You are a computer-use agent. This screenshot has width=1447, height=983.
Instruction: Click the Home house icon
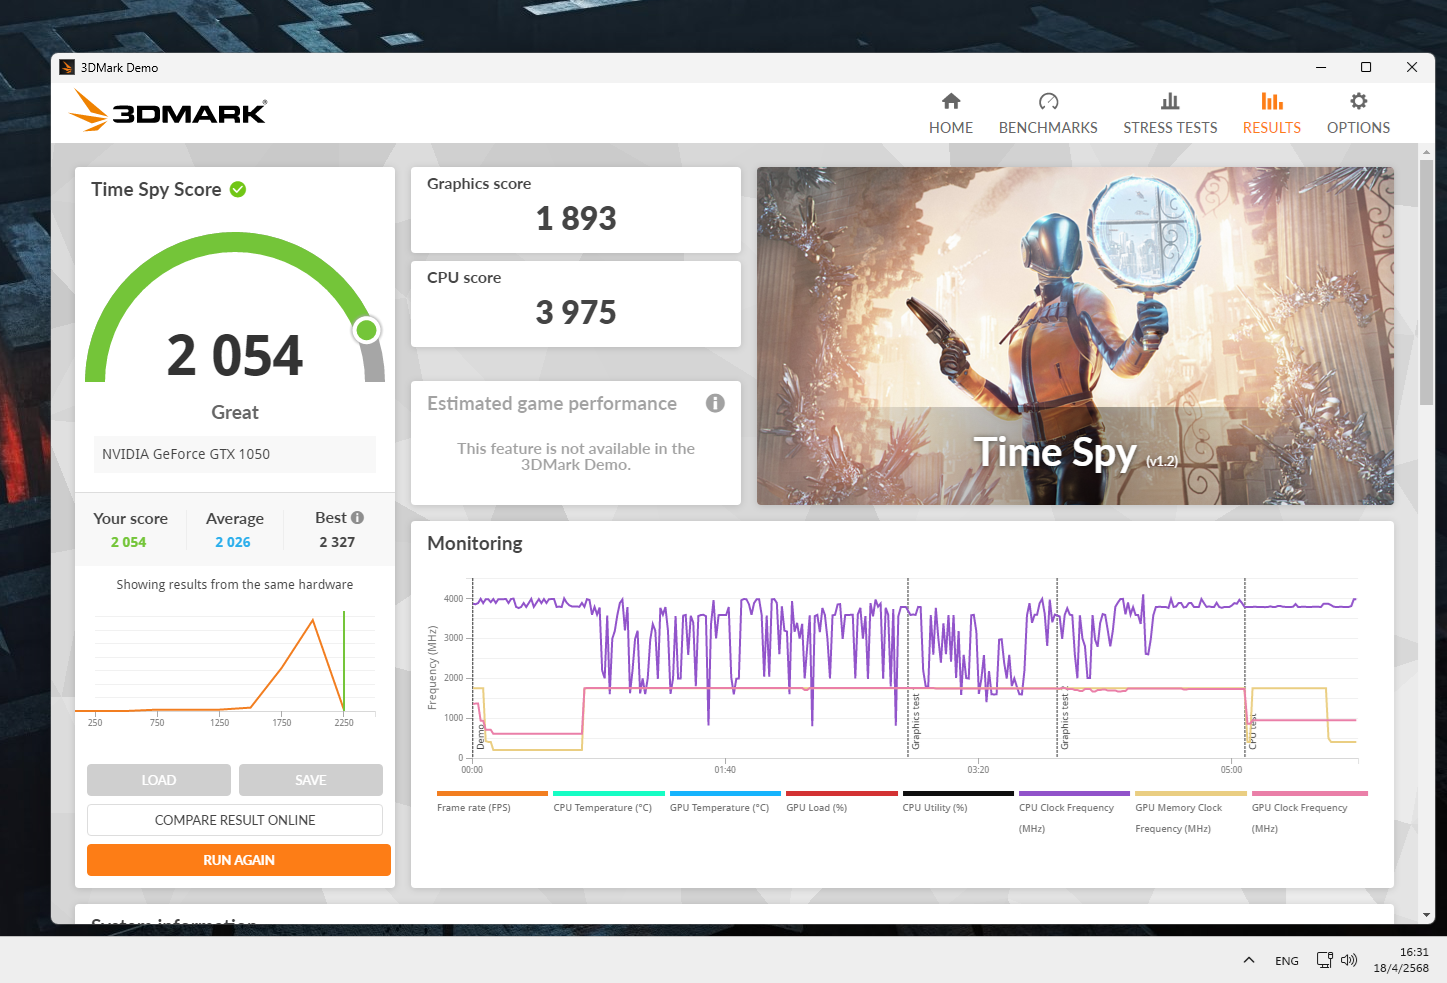point(951,101)
